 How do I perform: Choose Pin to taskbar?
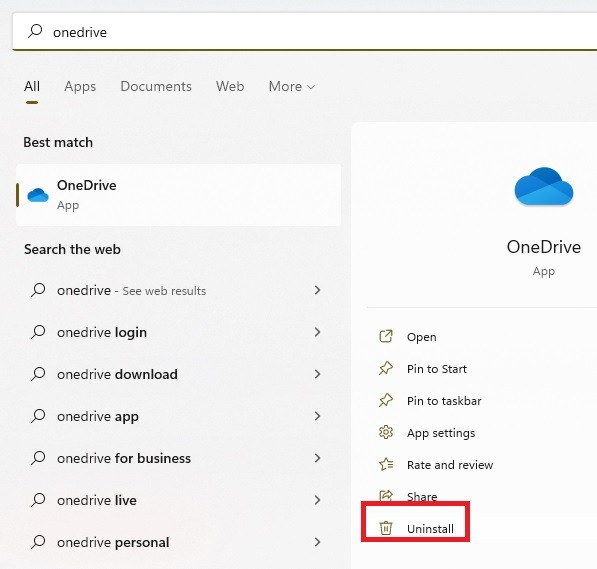444,401
